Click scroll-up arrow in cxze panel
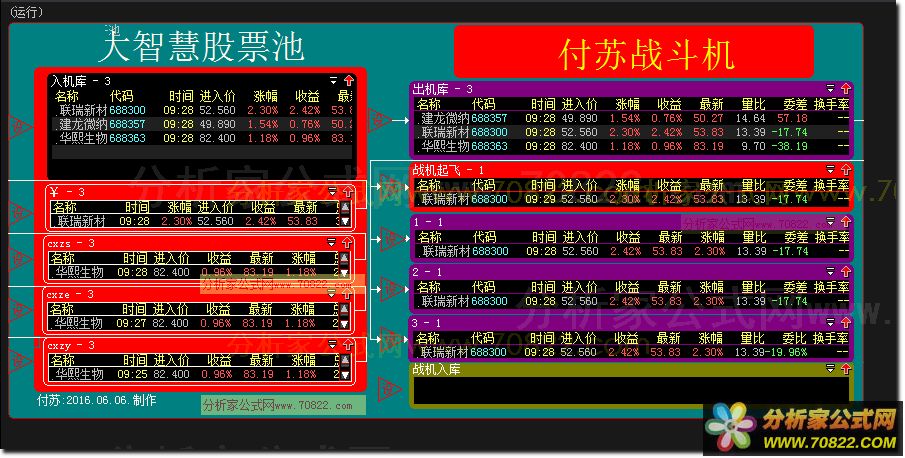This screenshot has height=458, width=905. pyautogui.click(x=345, y=309)
